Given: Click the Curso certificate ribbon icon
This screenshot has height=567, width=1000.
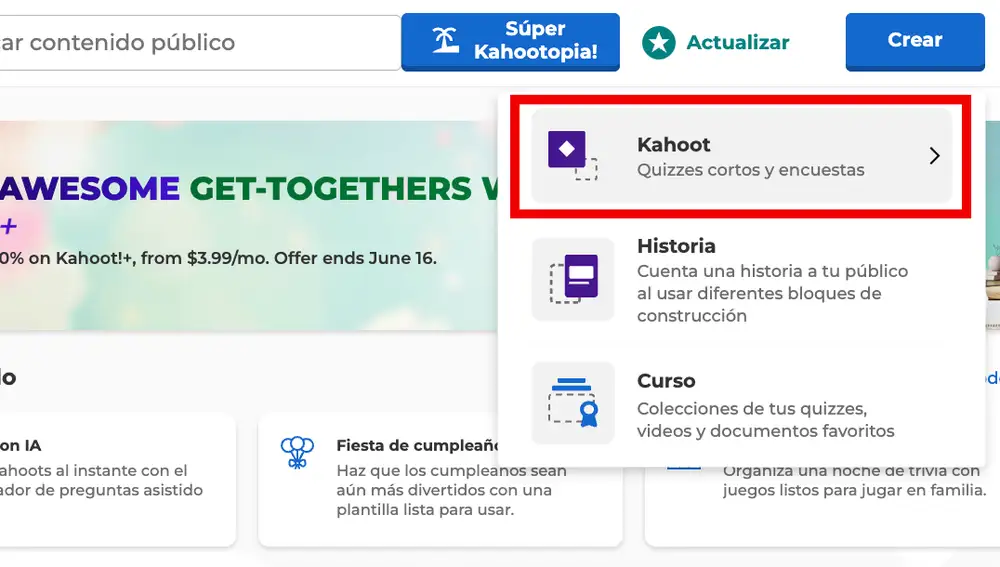Looking at the screenshot, I should pyautogui.click(x=573, y=403).
